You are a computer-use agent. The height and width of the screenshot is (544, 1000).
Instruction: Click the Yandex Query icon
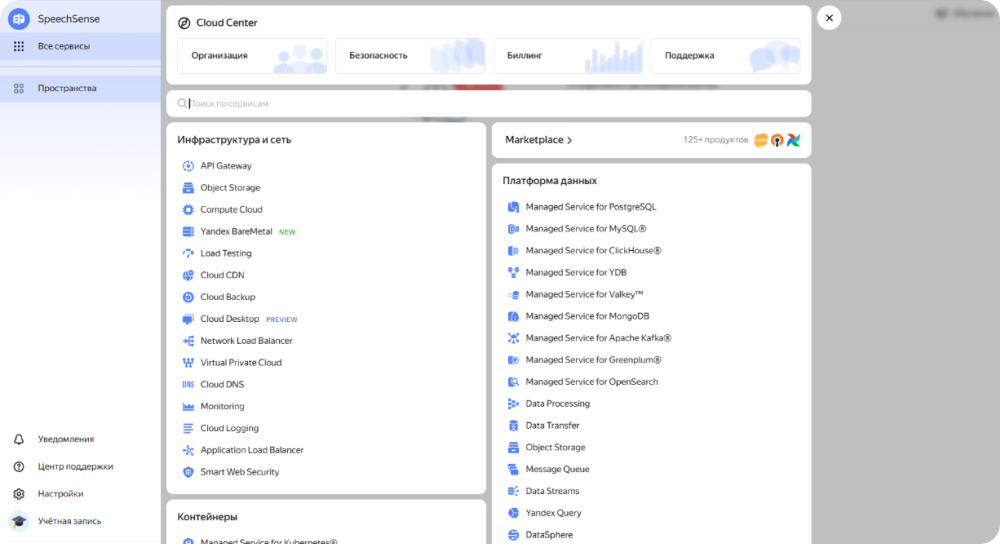click(513, 513)
